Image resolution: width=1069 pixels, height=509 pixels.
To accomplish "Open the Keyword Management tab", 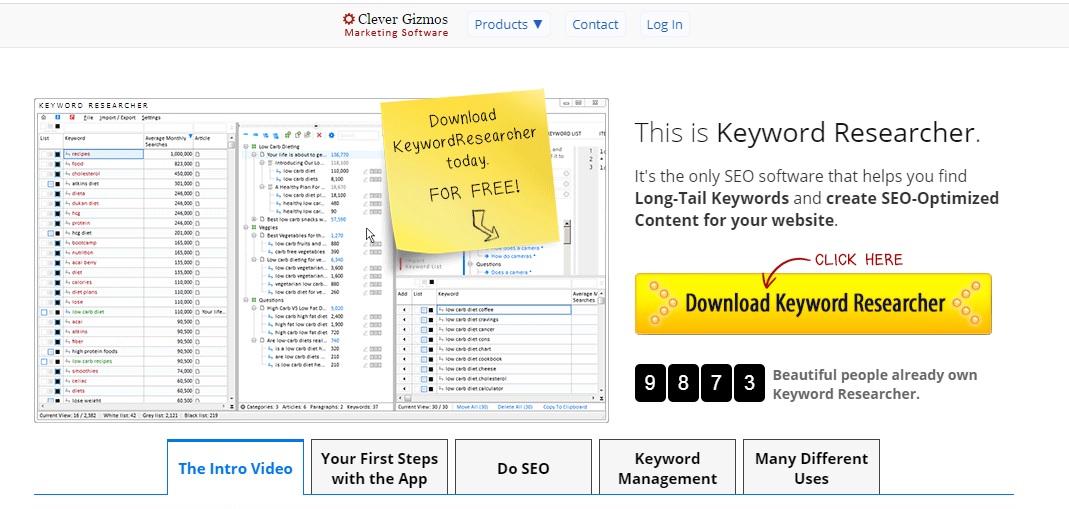I will pos(667,468).
